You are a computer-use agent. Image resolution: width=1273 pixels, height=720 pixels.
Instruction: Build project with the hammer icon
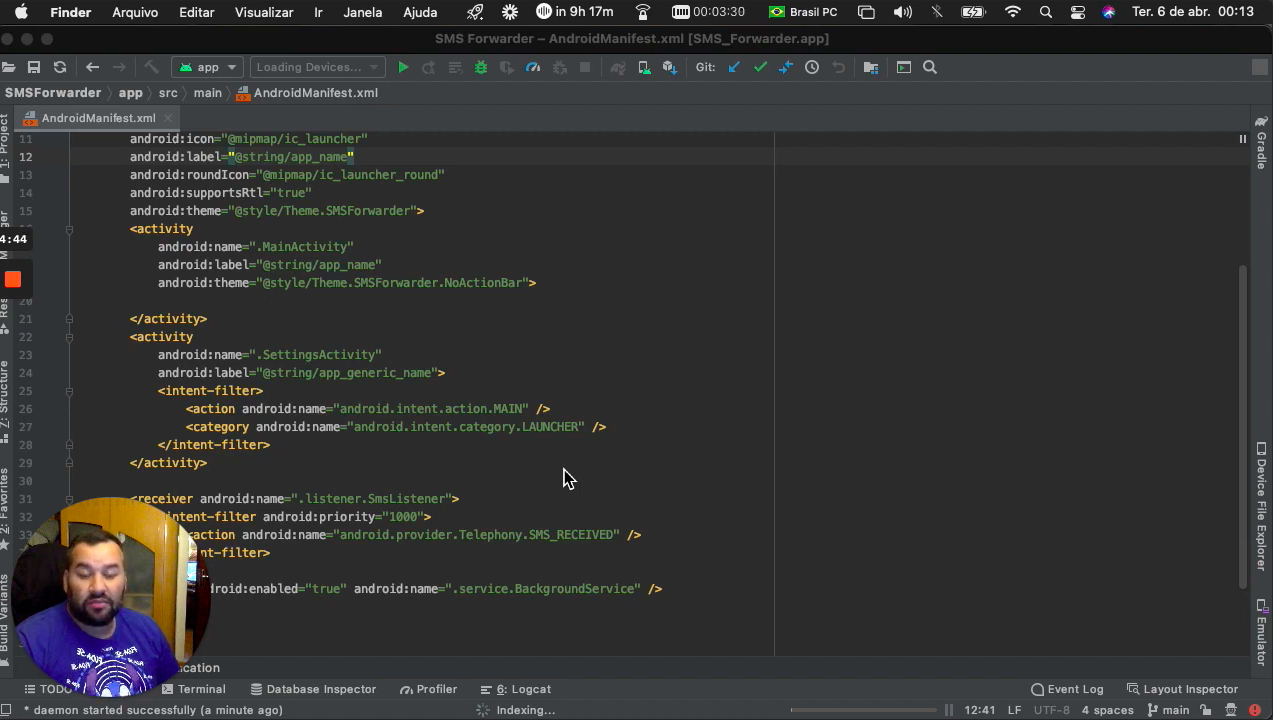152,67
